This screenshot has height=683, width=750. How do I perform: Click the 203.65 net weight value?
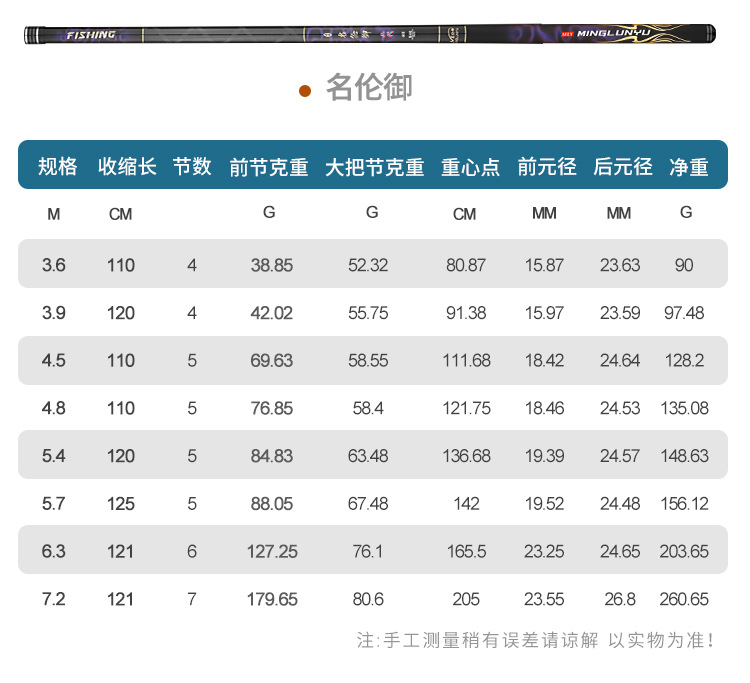point(684,551)
